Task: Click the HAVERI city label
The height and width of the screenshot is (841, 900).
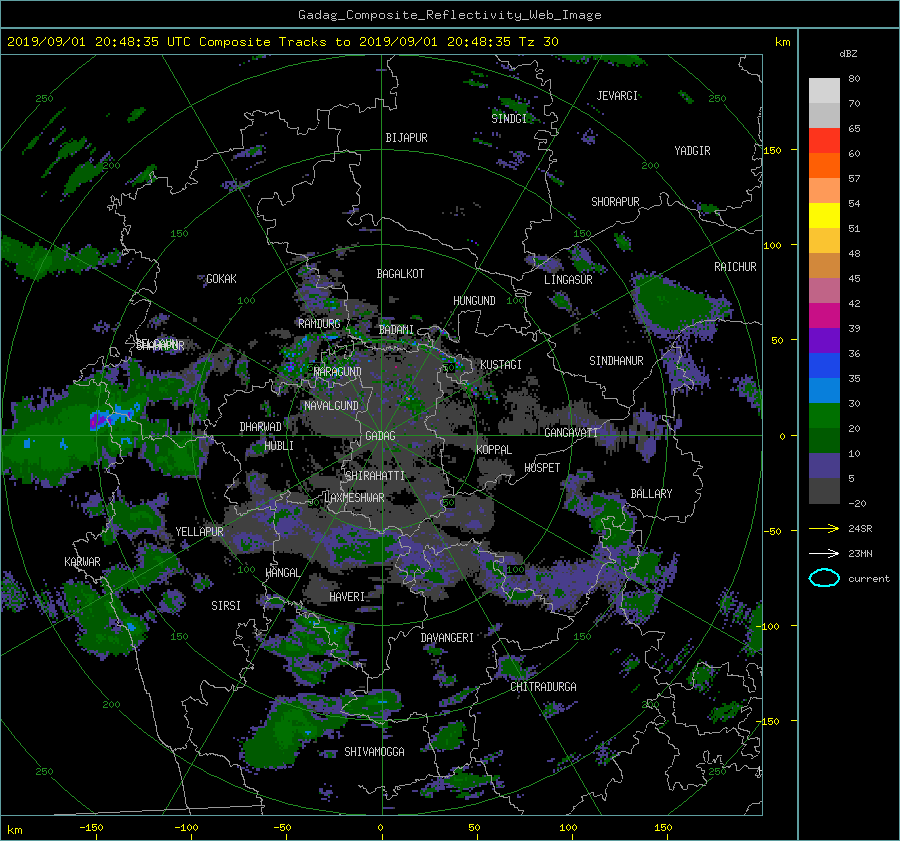Action: tap(347, 597)
